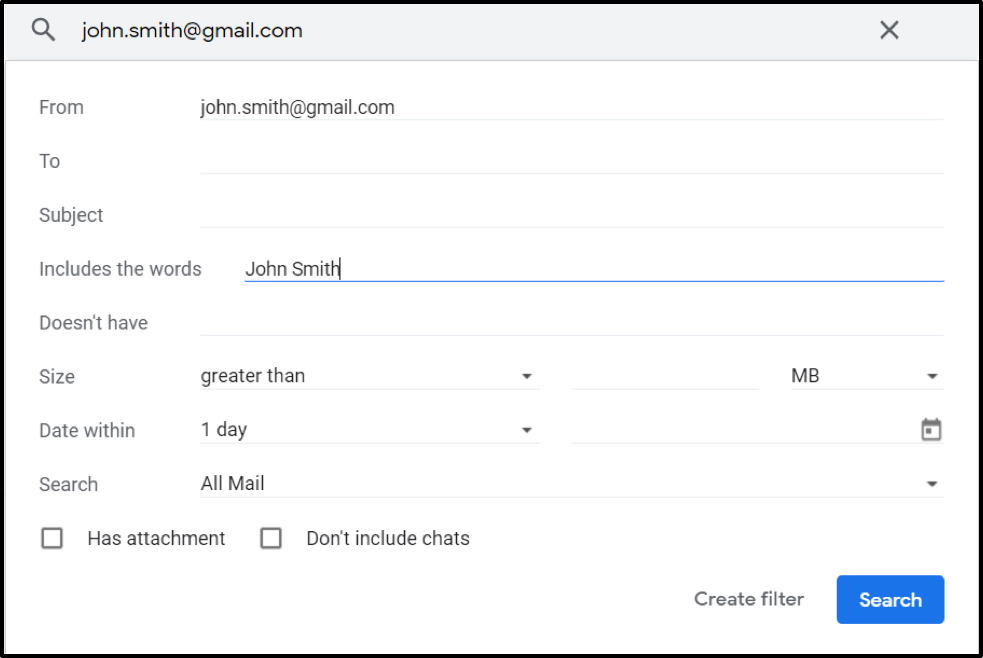Click the magnifying glass search icon
The width and height of the screenshot is (983, 658).
[x=43, y=30]
